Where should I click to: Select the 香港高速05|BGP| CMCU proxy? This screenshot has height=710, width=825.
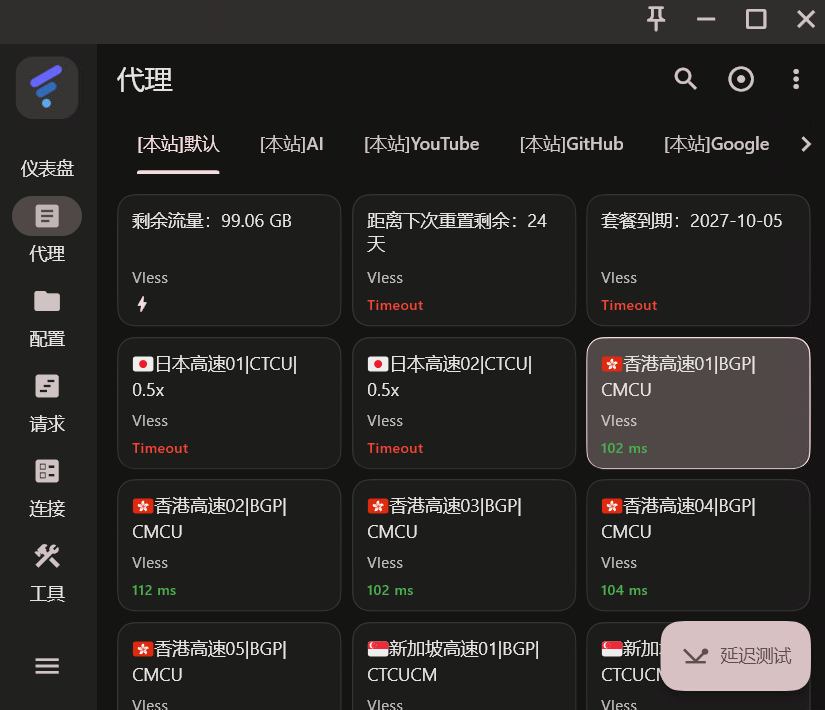[x=229, y=666]
